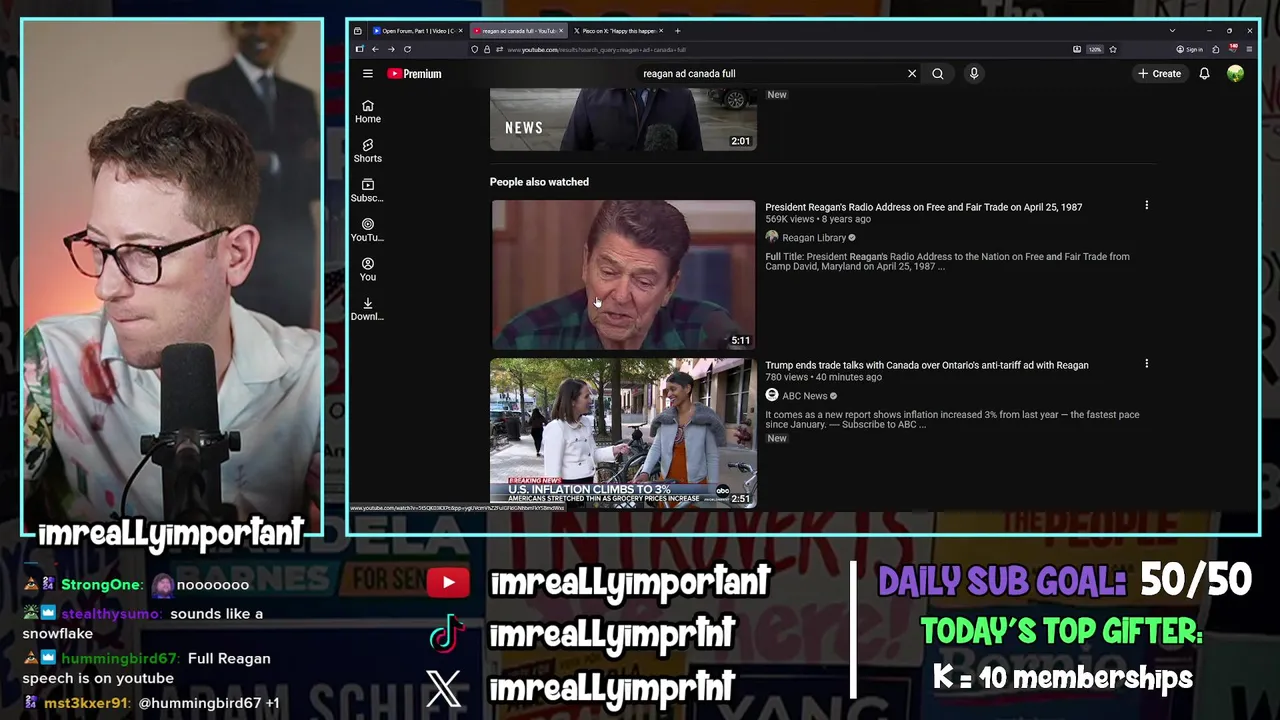
Task: Open the account avatar menu
Action: [x=1236, y=74]
